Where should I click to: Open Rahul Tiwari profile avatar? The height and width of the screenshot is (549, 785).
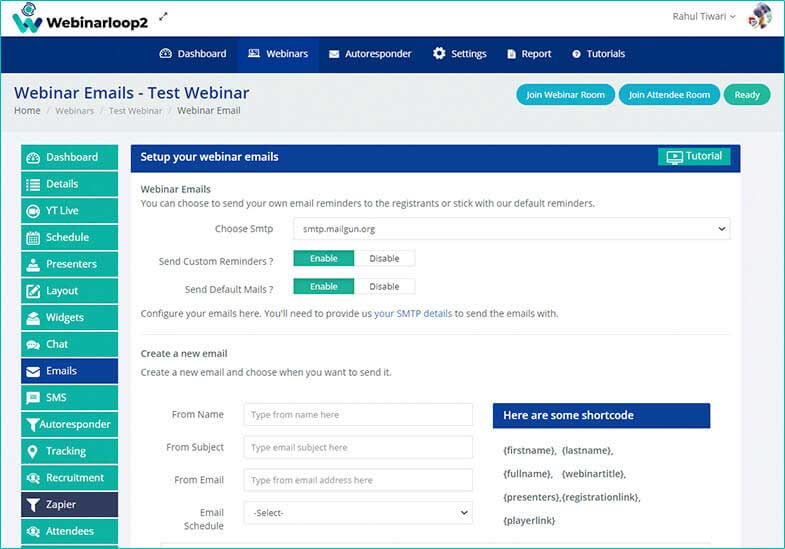[760, 16]
